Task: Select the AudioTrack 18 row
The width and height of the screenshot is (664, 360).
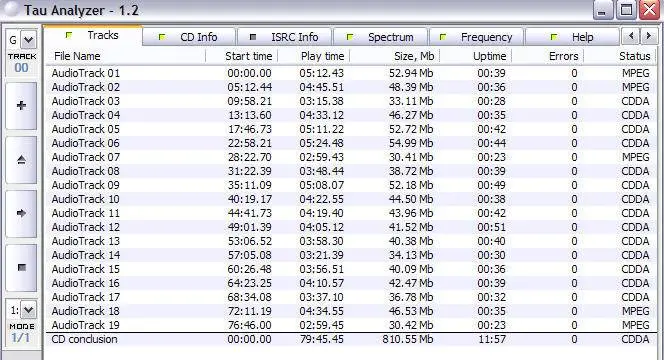Action: [x=351, y=311]
